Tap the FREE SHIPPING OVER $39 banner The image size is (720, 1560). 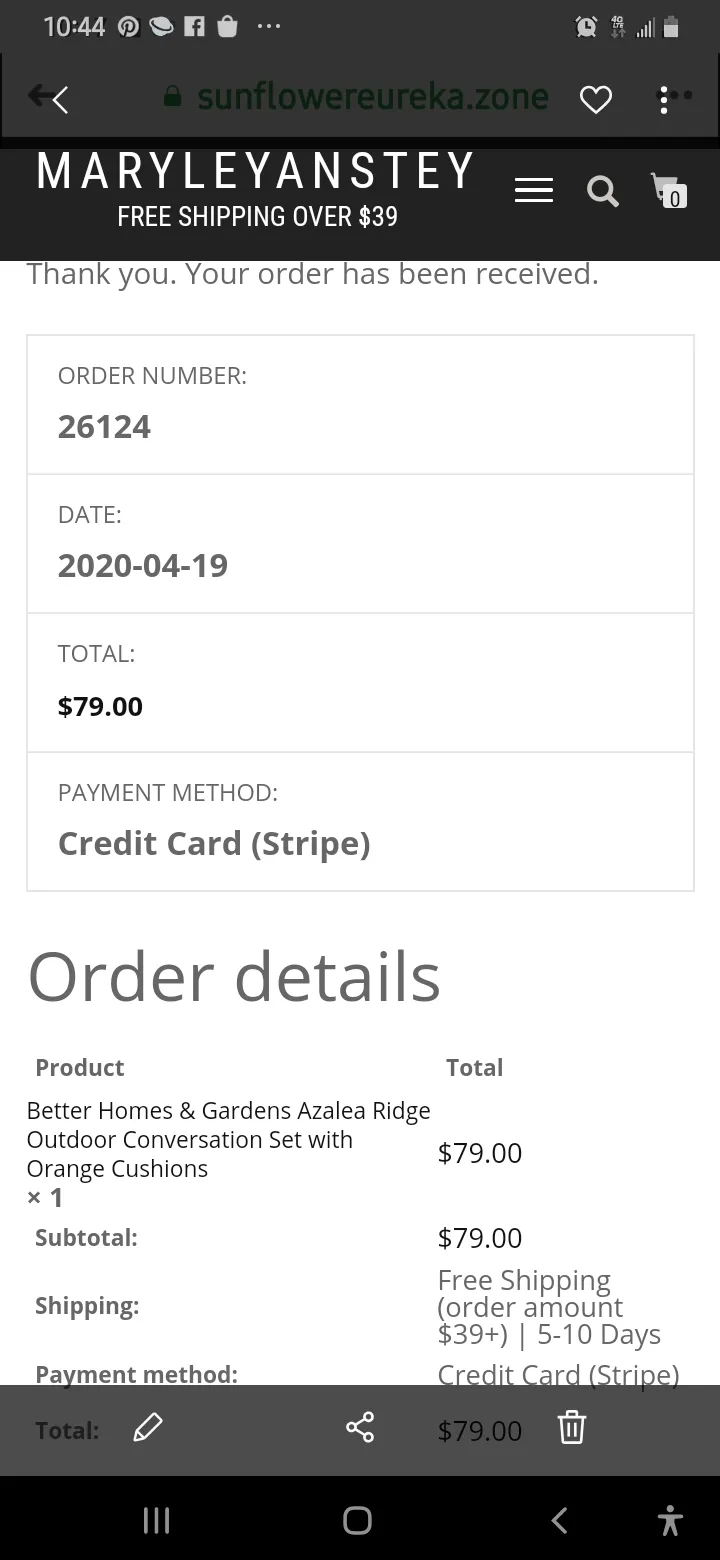[258, 216]
